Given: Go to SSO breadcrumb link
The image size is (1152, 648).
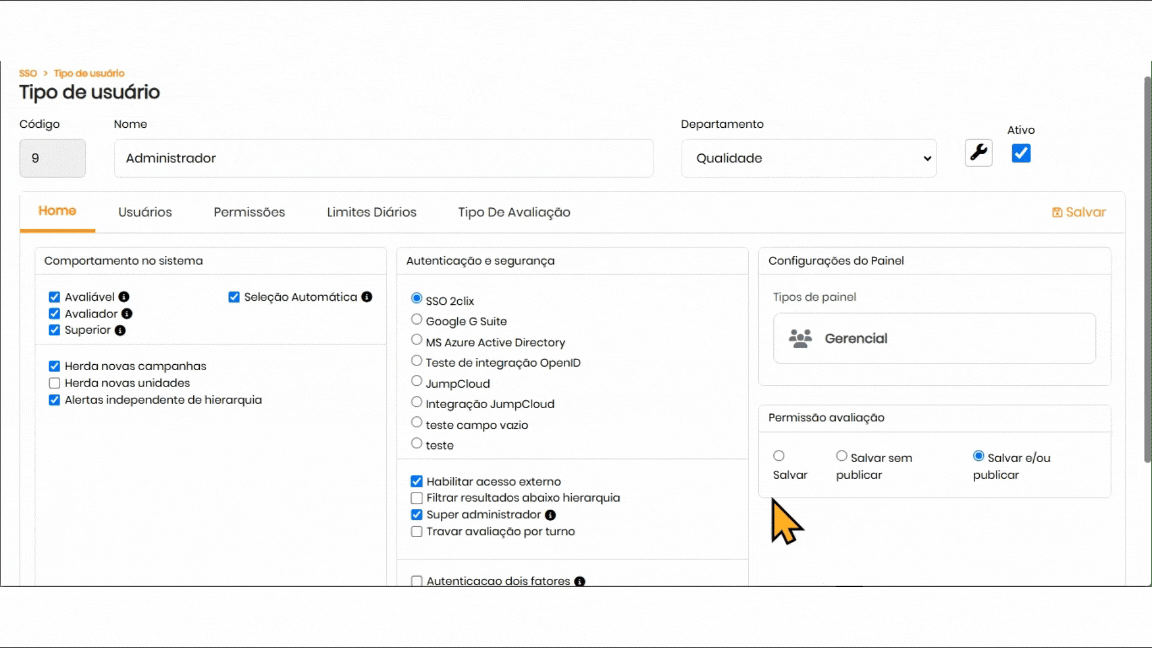Looking at the screenshot, I should (x=28, y=73).
